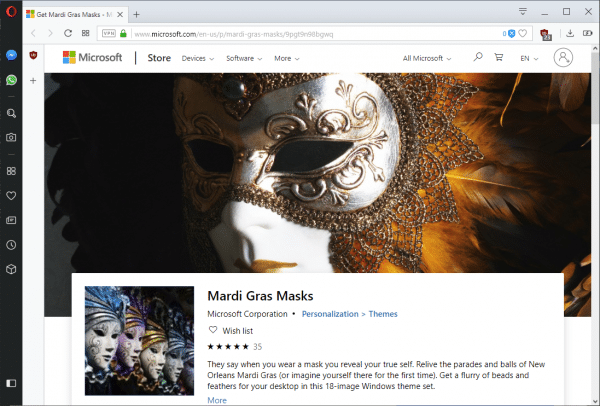Viewport: 600px width, 406px height.
Task: Open a new tab with plus button
Action: (x=137, y=15)
